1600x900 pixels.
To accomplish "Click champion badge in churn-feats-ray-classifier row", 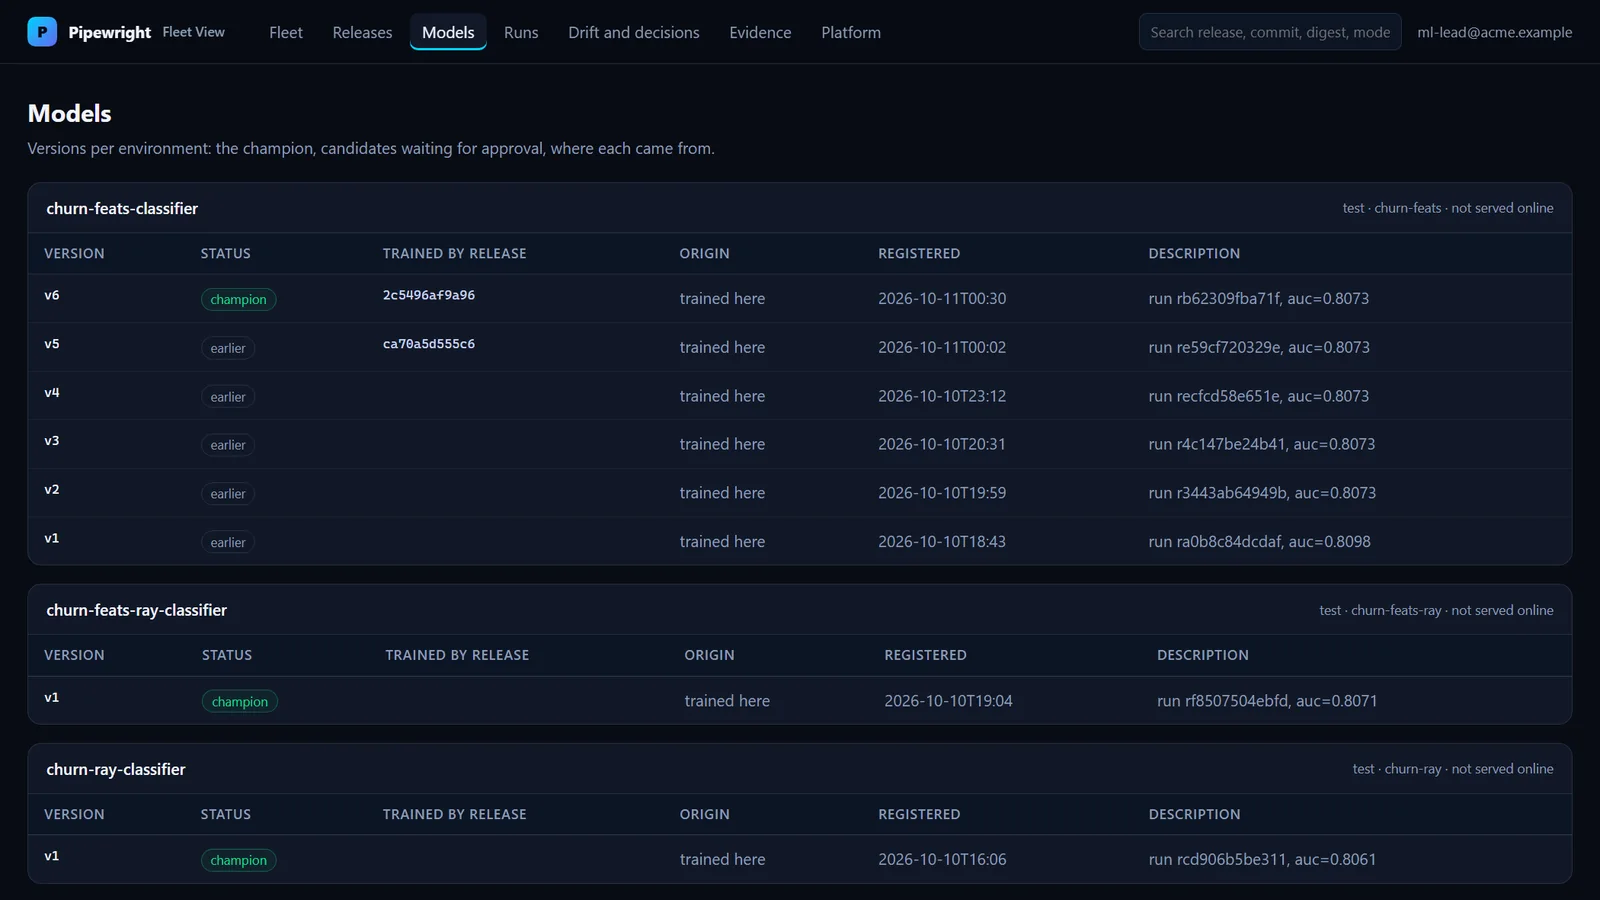I will click(x=240, y=701).
